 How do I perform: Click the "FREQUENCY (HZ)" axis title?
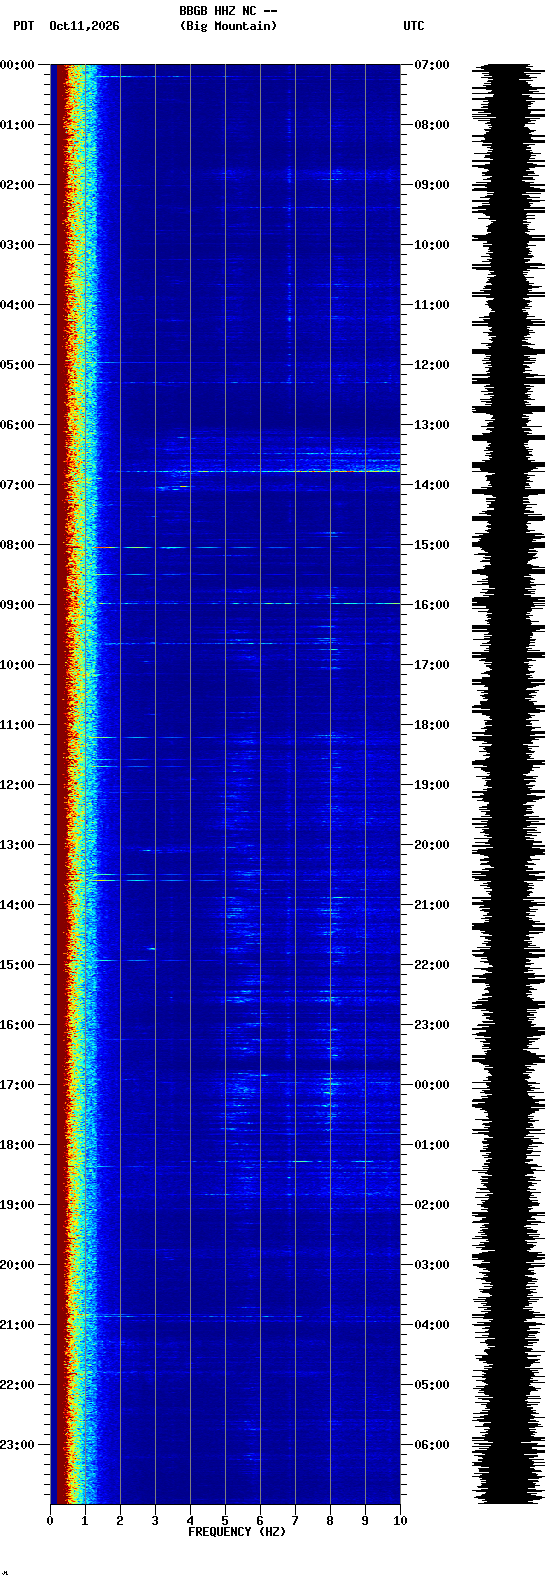(x=237, y=1532)
